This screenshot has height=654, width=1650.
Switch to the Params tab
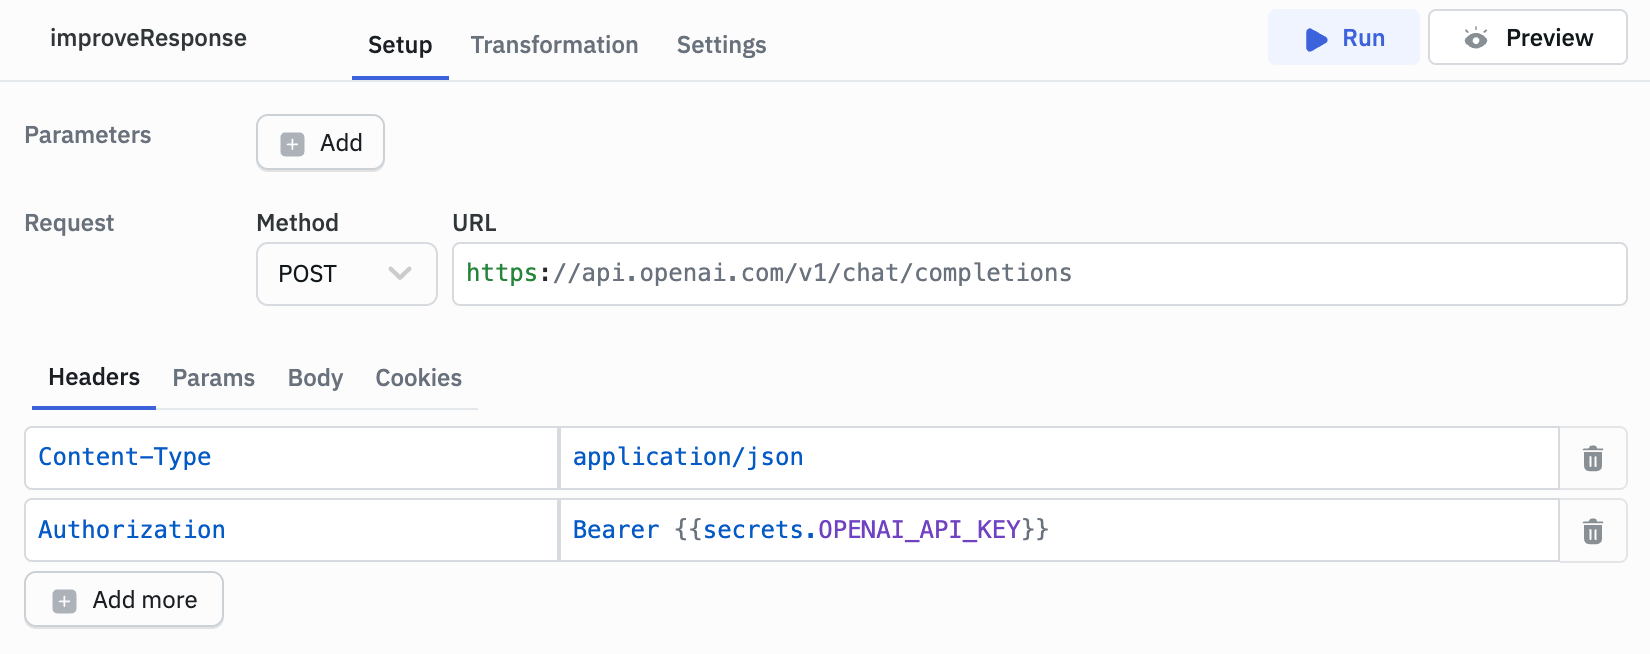[213, 378]
